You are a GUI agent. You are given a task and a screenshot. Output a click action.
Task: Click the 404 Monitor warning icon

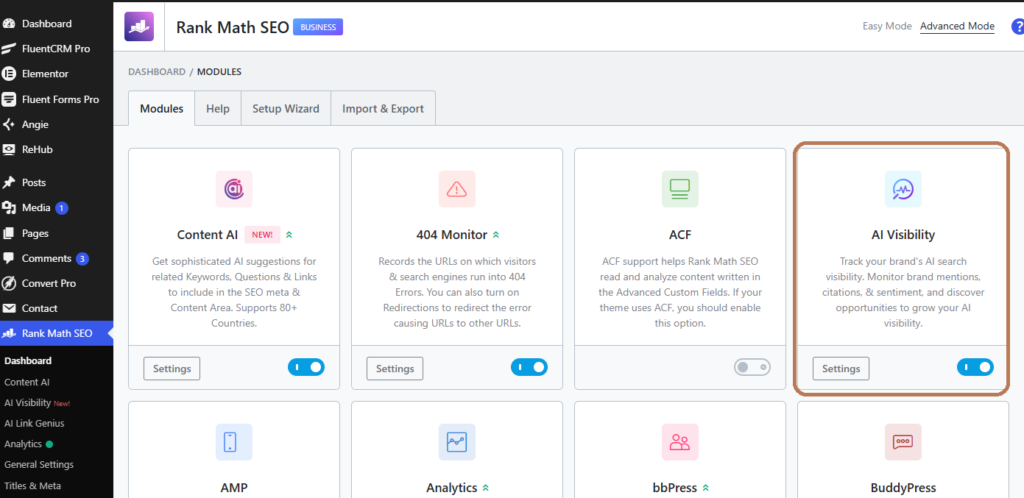coord(456,189)
